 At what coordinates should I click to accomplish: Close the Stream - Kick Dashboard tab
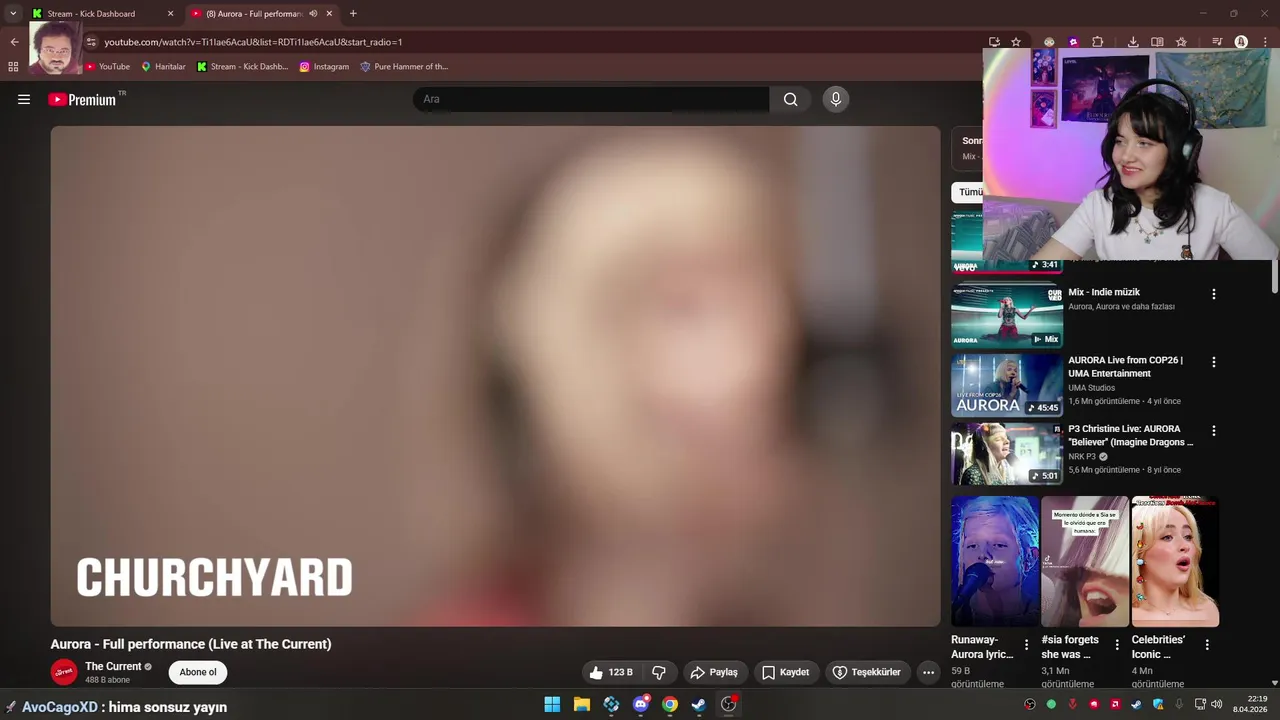(170, 14)
